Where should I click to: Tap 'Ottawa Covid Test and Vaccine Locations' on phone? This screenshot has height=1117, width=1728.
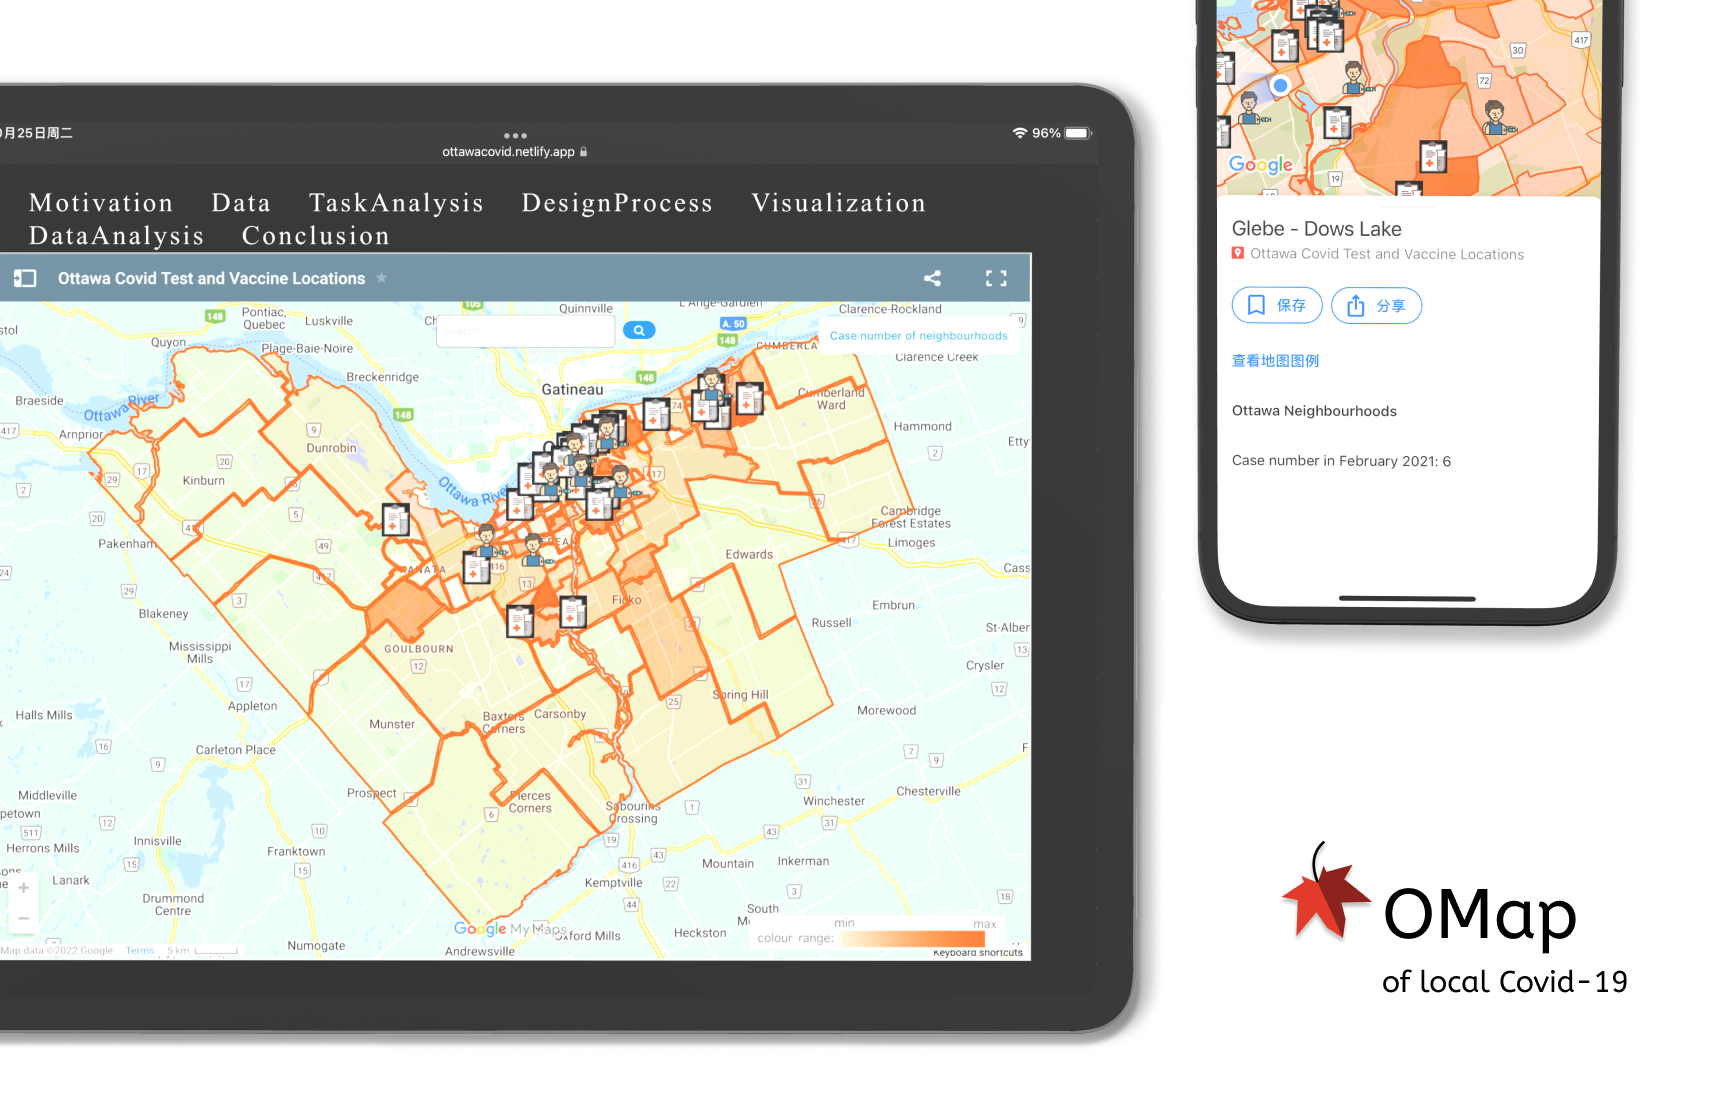pyautogui.click(x=1387, y=254)
